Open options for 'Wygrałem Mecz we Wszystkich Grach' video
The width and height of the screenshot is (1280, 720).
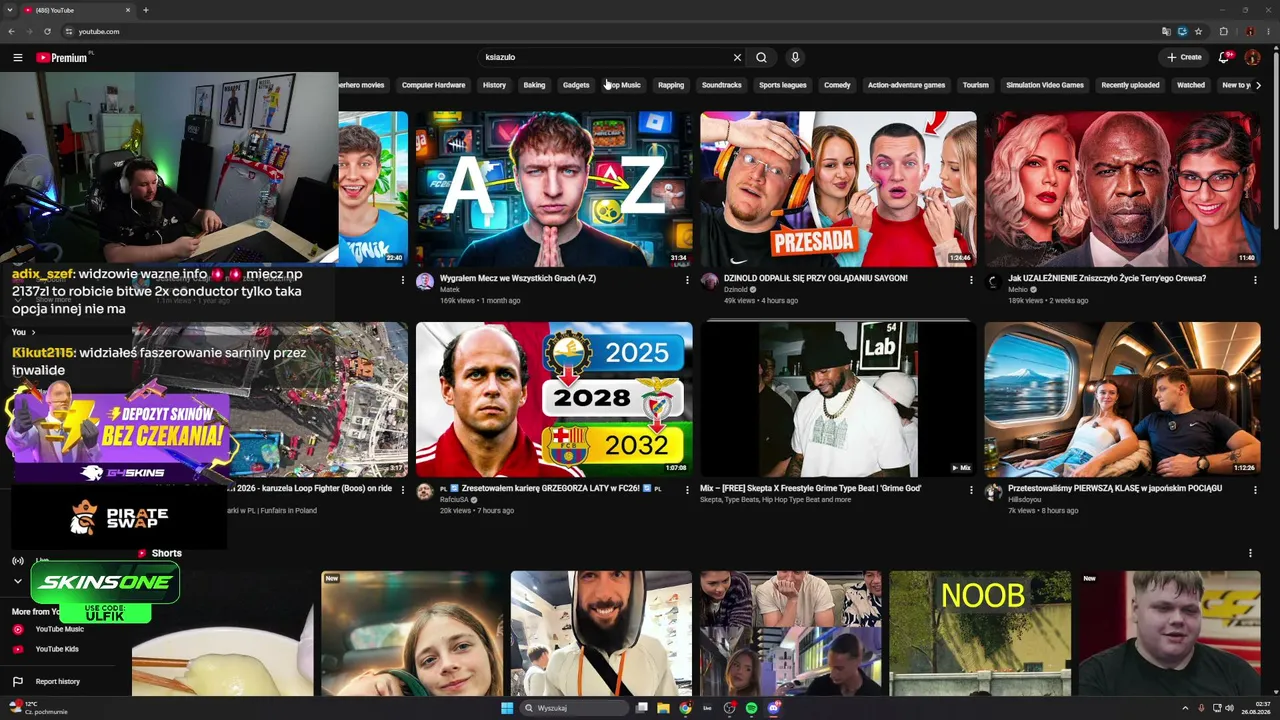(687, 280)
